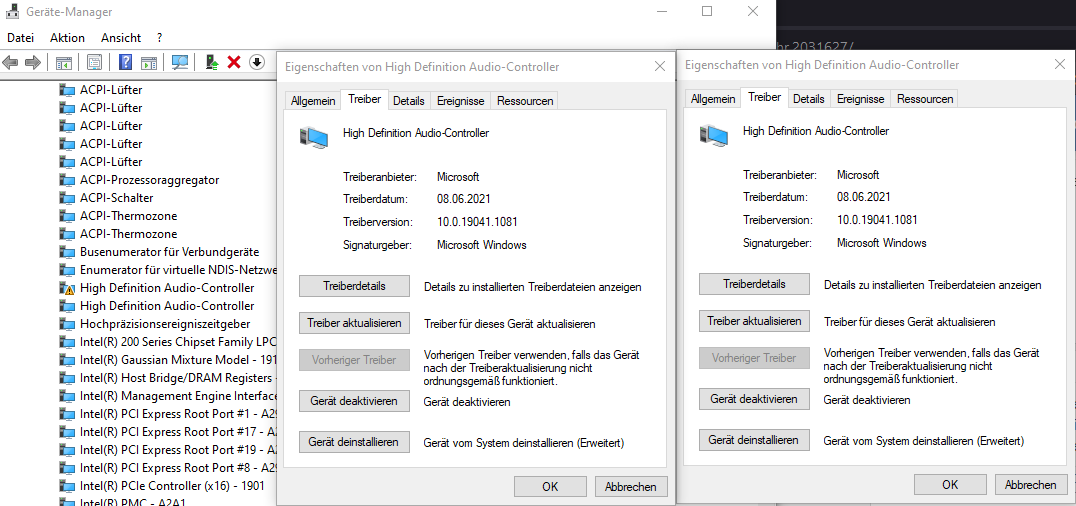Confirm left dialog with OK
The image size is (1076, 506).
point(550,487)
